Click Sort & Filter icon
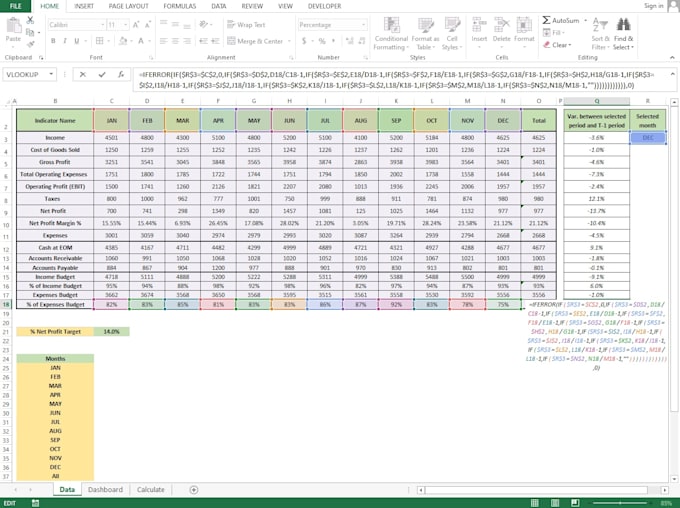The height and width of the screenshot is (508, 680). pos(600,26)
